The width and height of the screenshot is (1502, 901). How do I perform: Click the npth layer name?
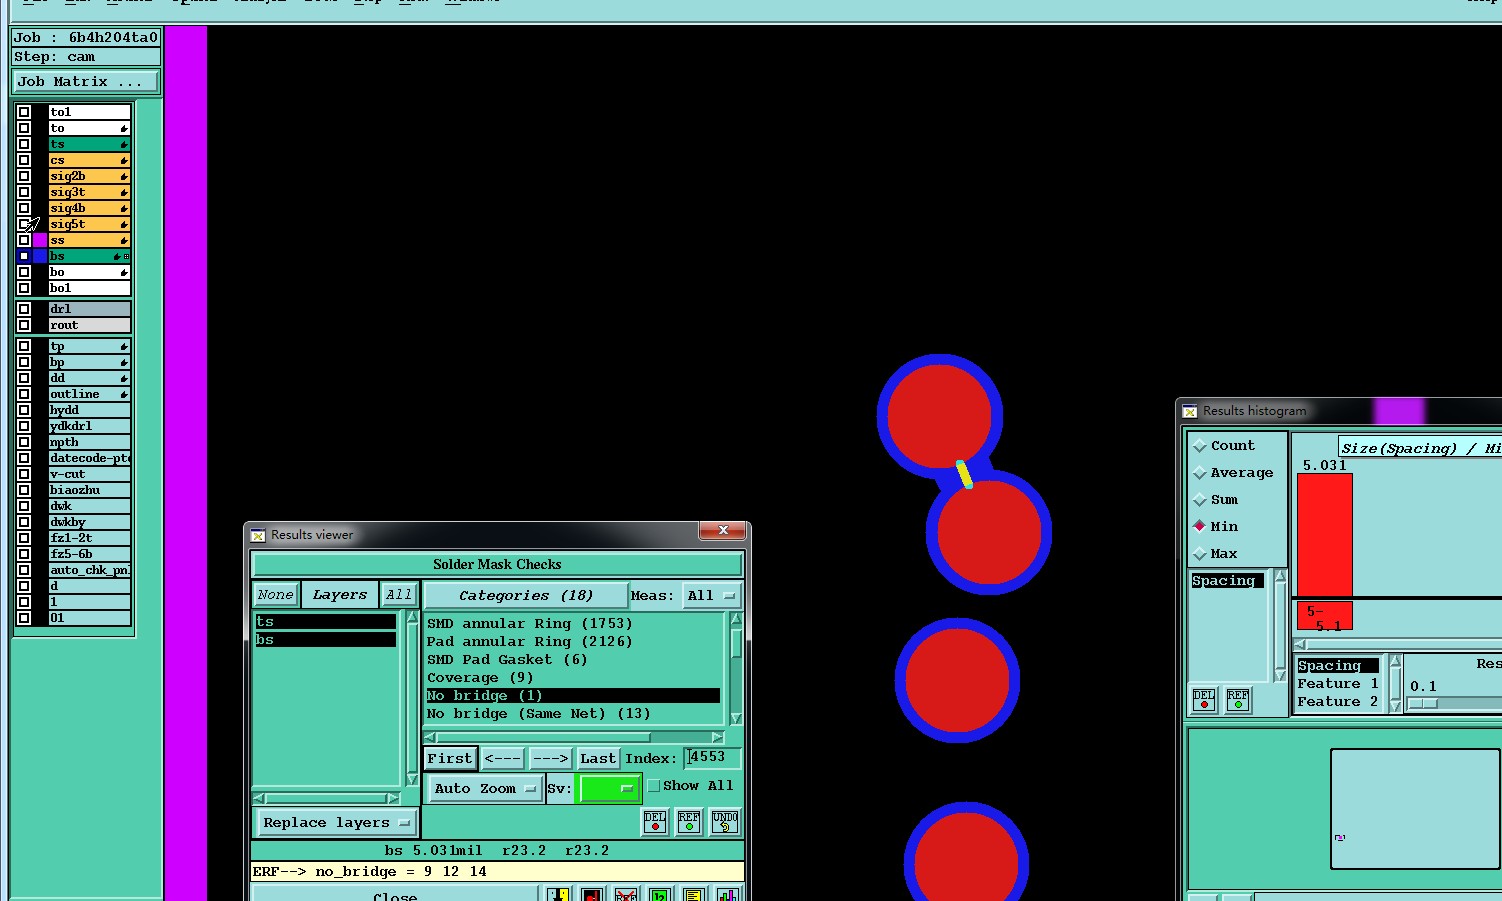(x=89, y=442)
